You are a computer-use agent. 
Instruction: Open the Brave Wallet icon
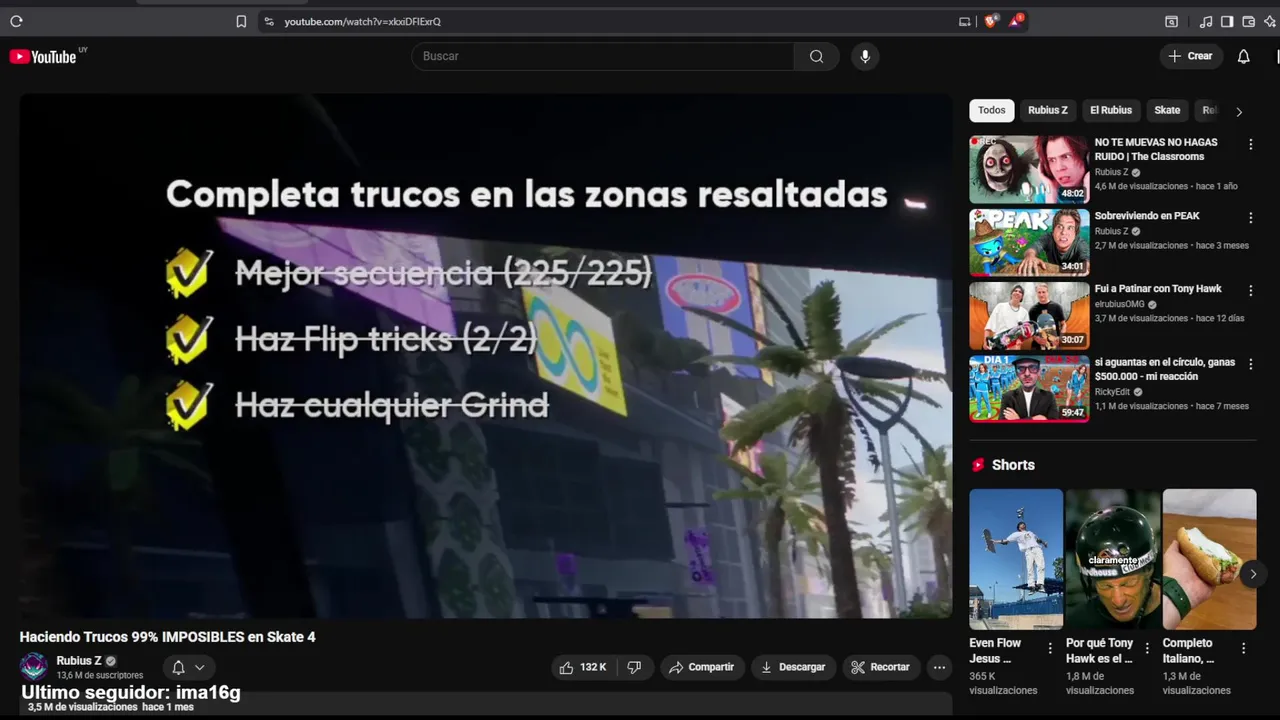point(1248,21)
